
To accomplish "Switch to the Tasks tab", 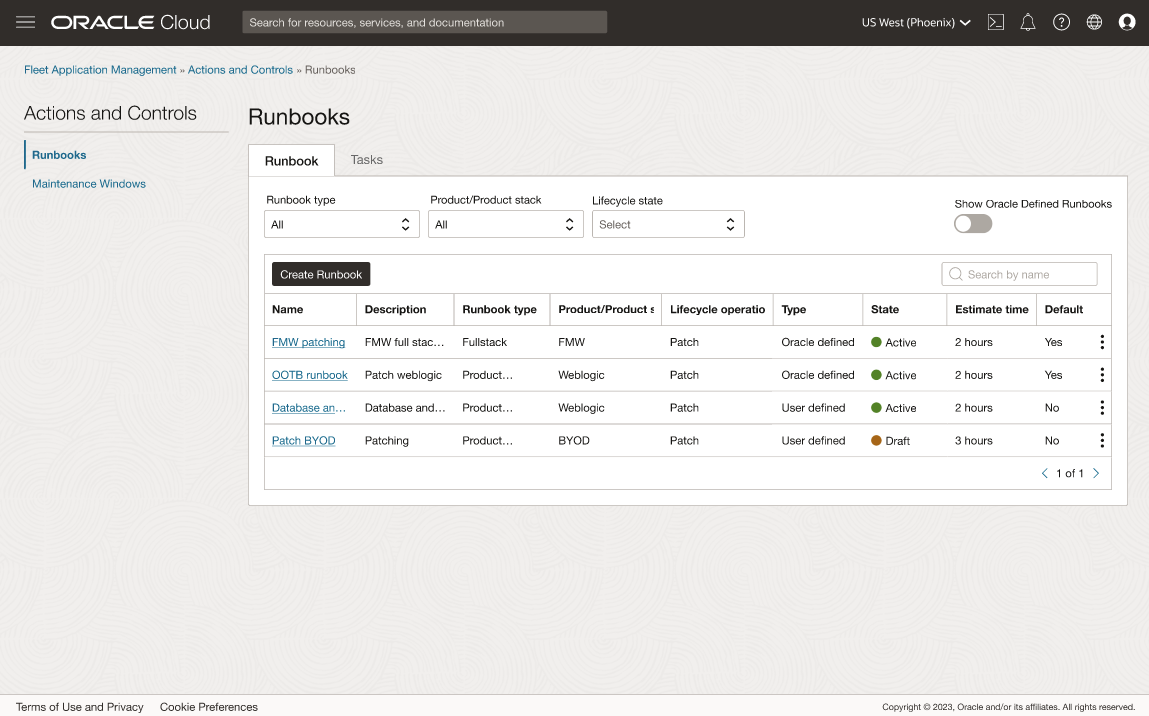I will click(366, 160).
